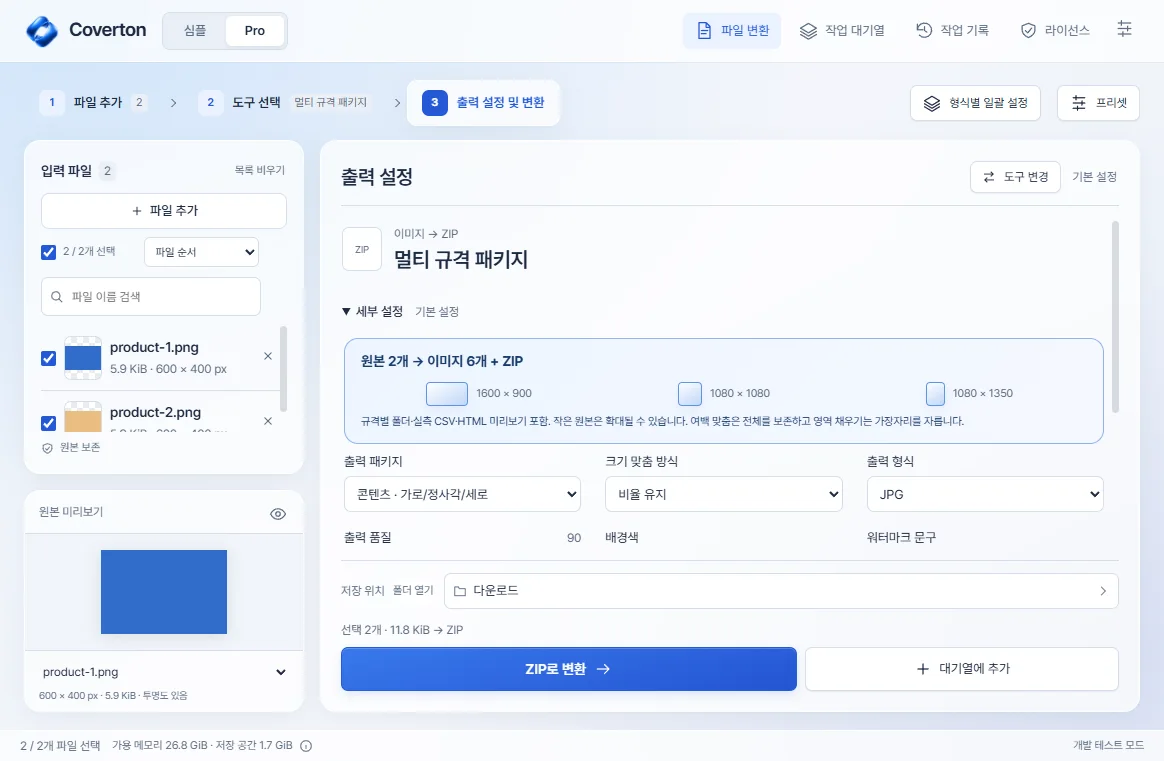Click 기본 설정 link in header
1164x761 pixels.
coord(1094,177)
